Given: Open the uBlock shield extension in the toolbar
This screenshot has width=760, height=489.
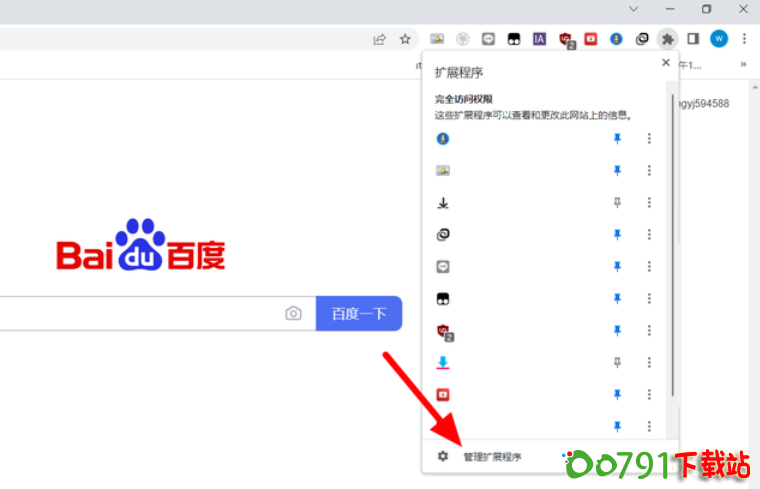Looking at the screenshot, I should 566,39.
